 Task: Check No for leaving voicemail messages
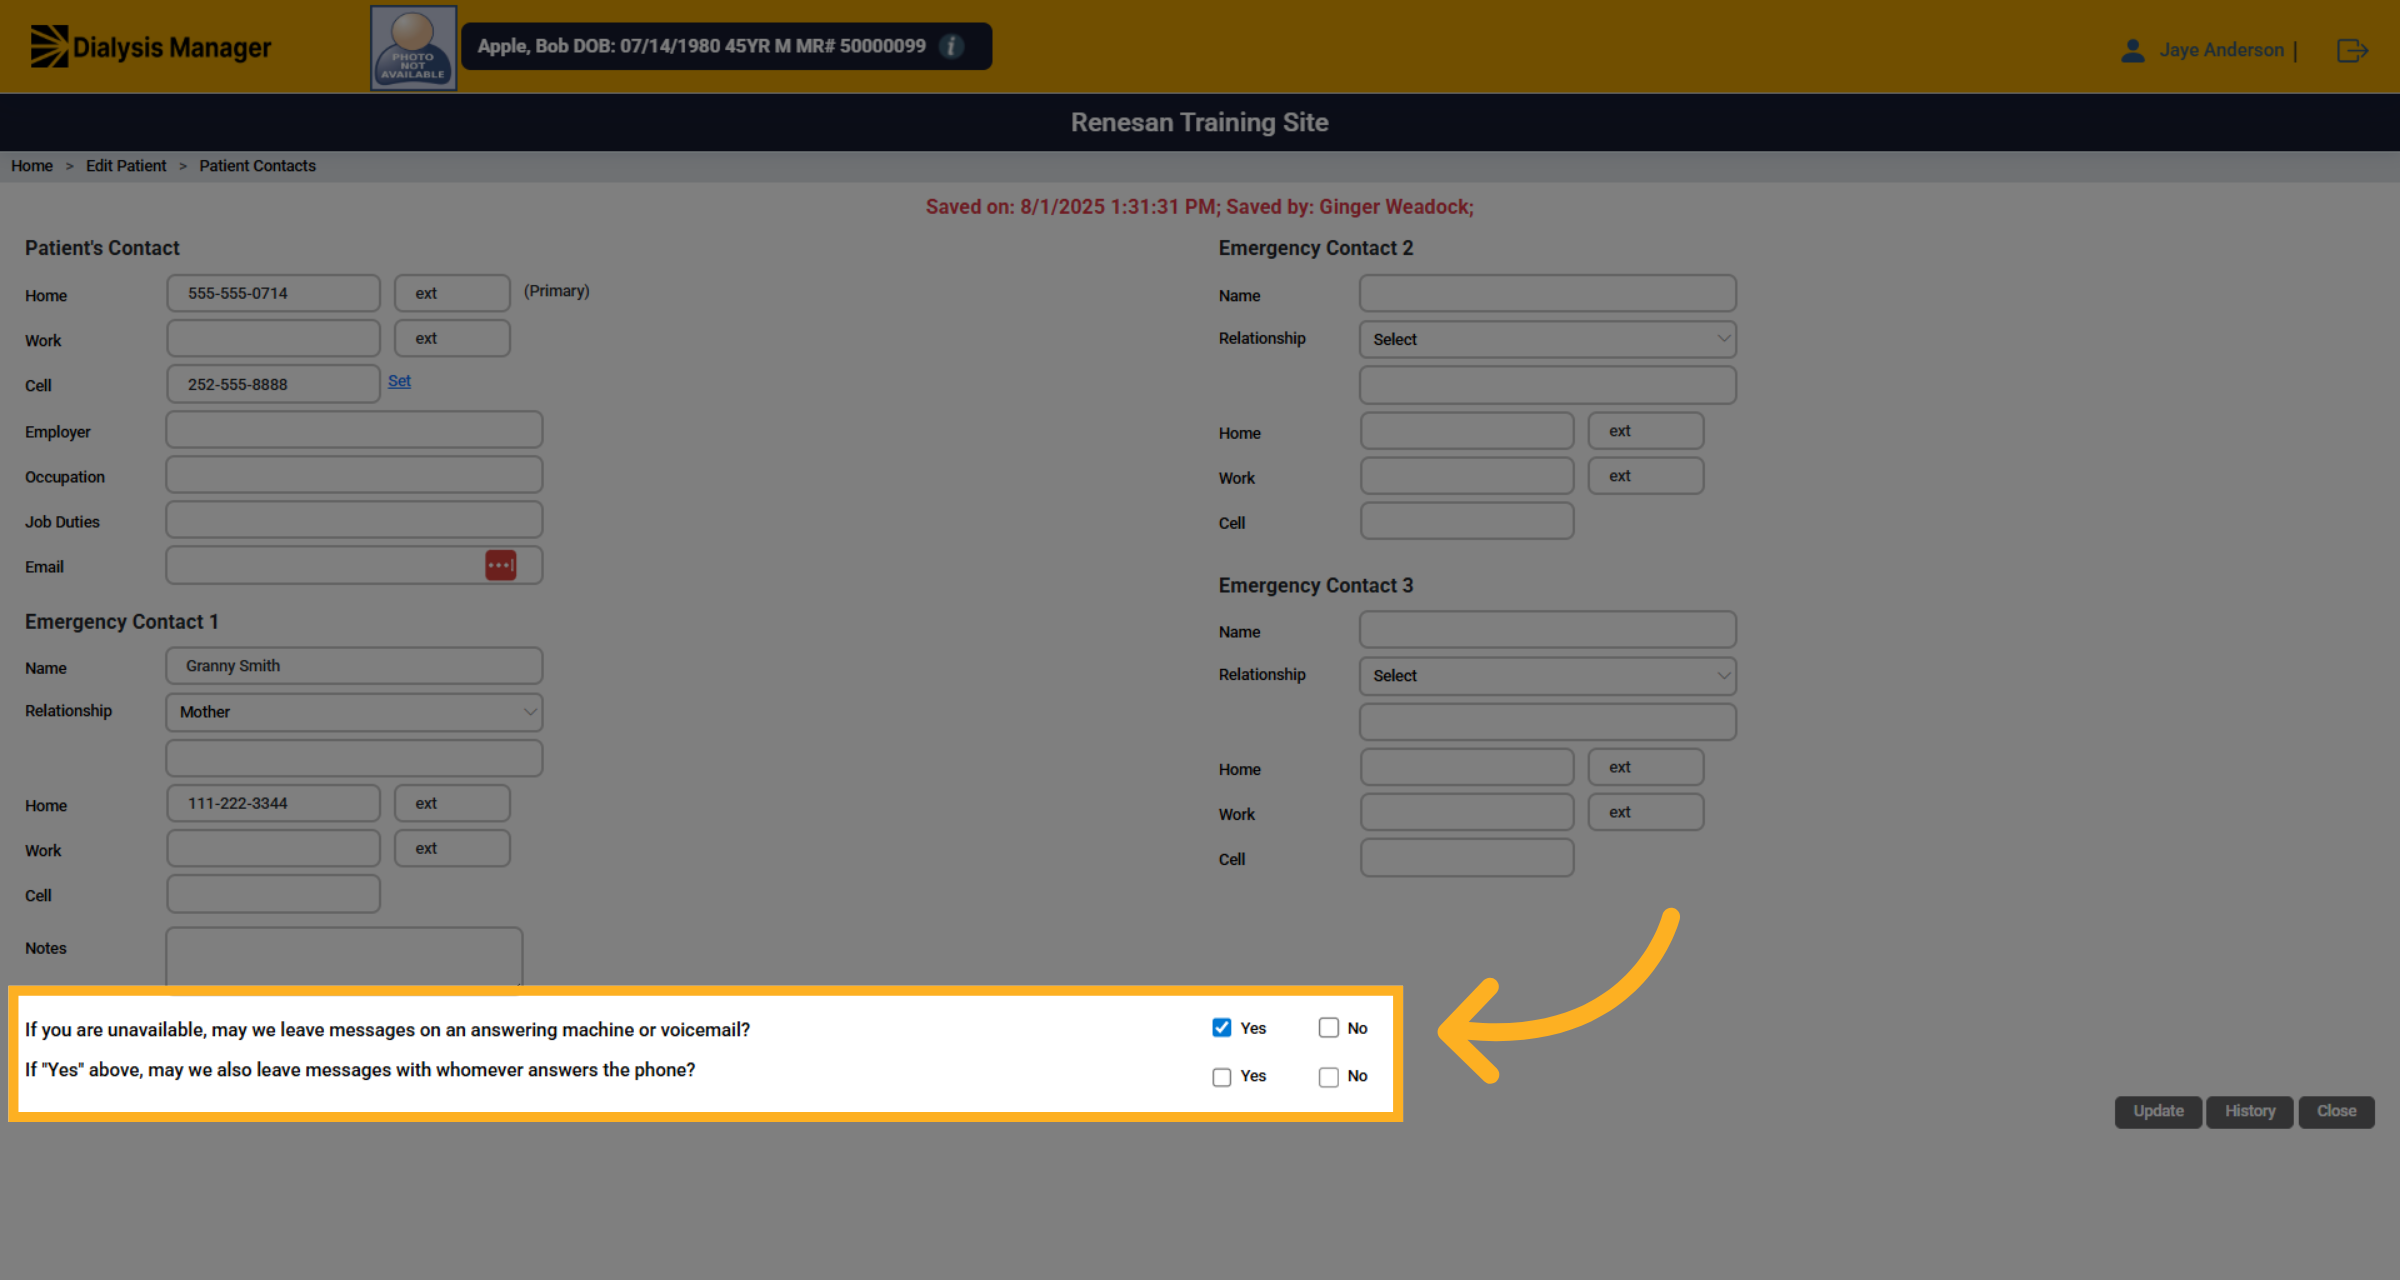click(x=1328, y=1027)
